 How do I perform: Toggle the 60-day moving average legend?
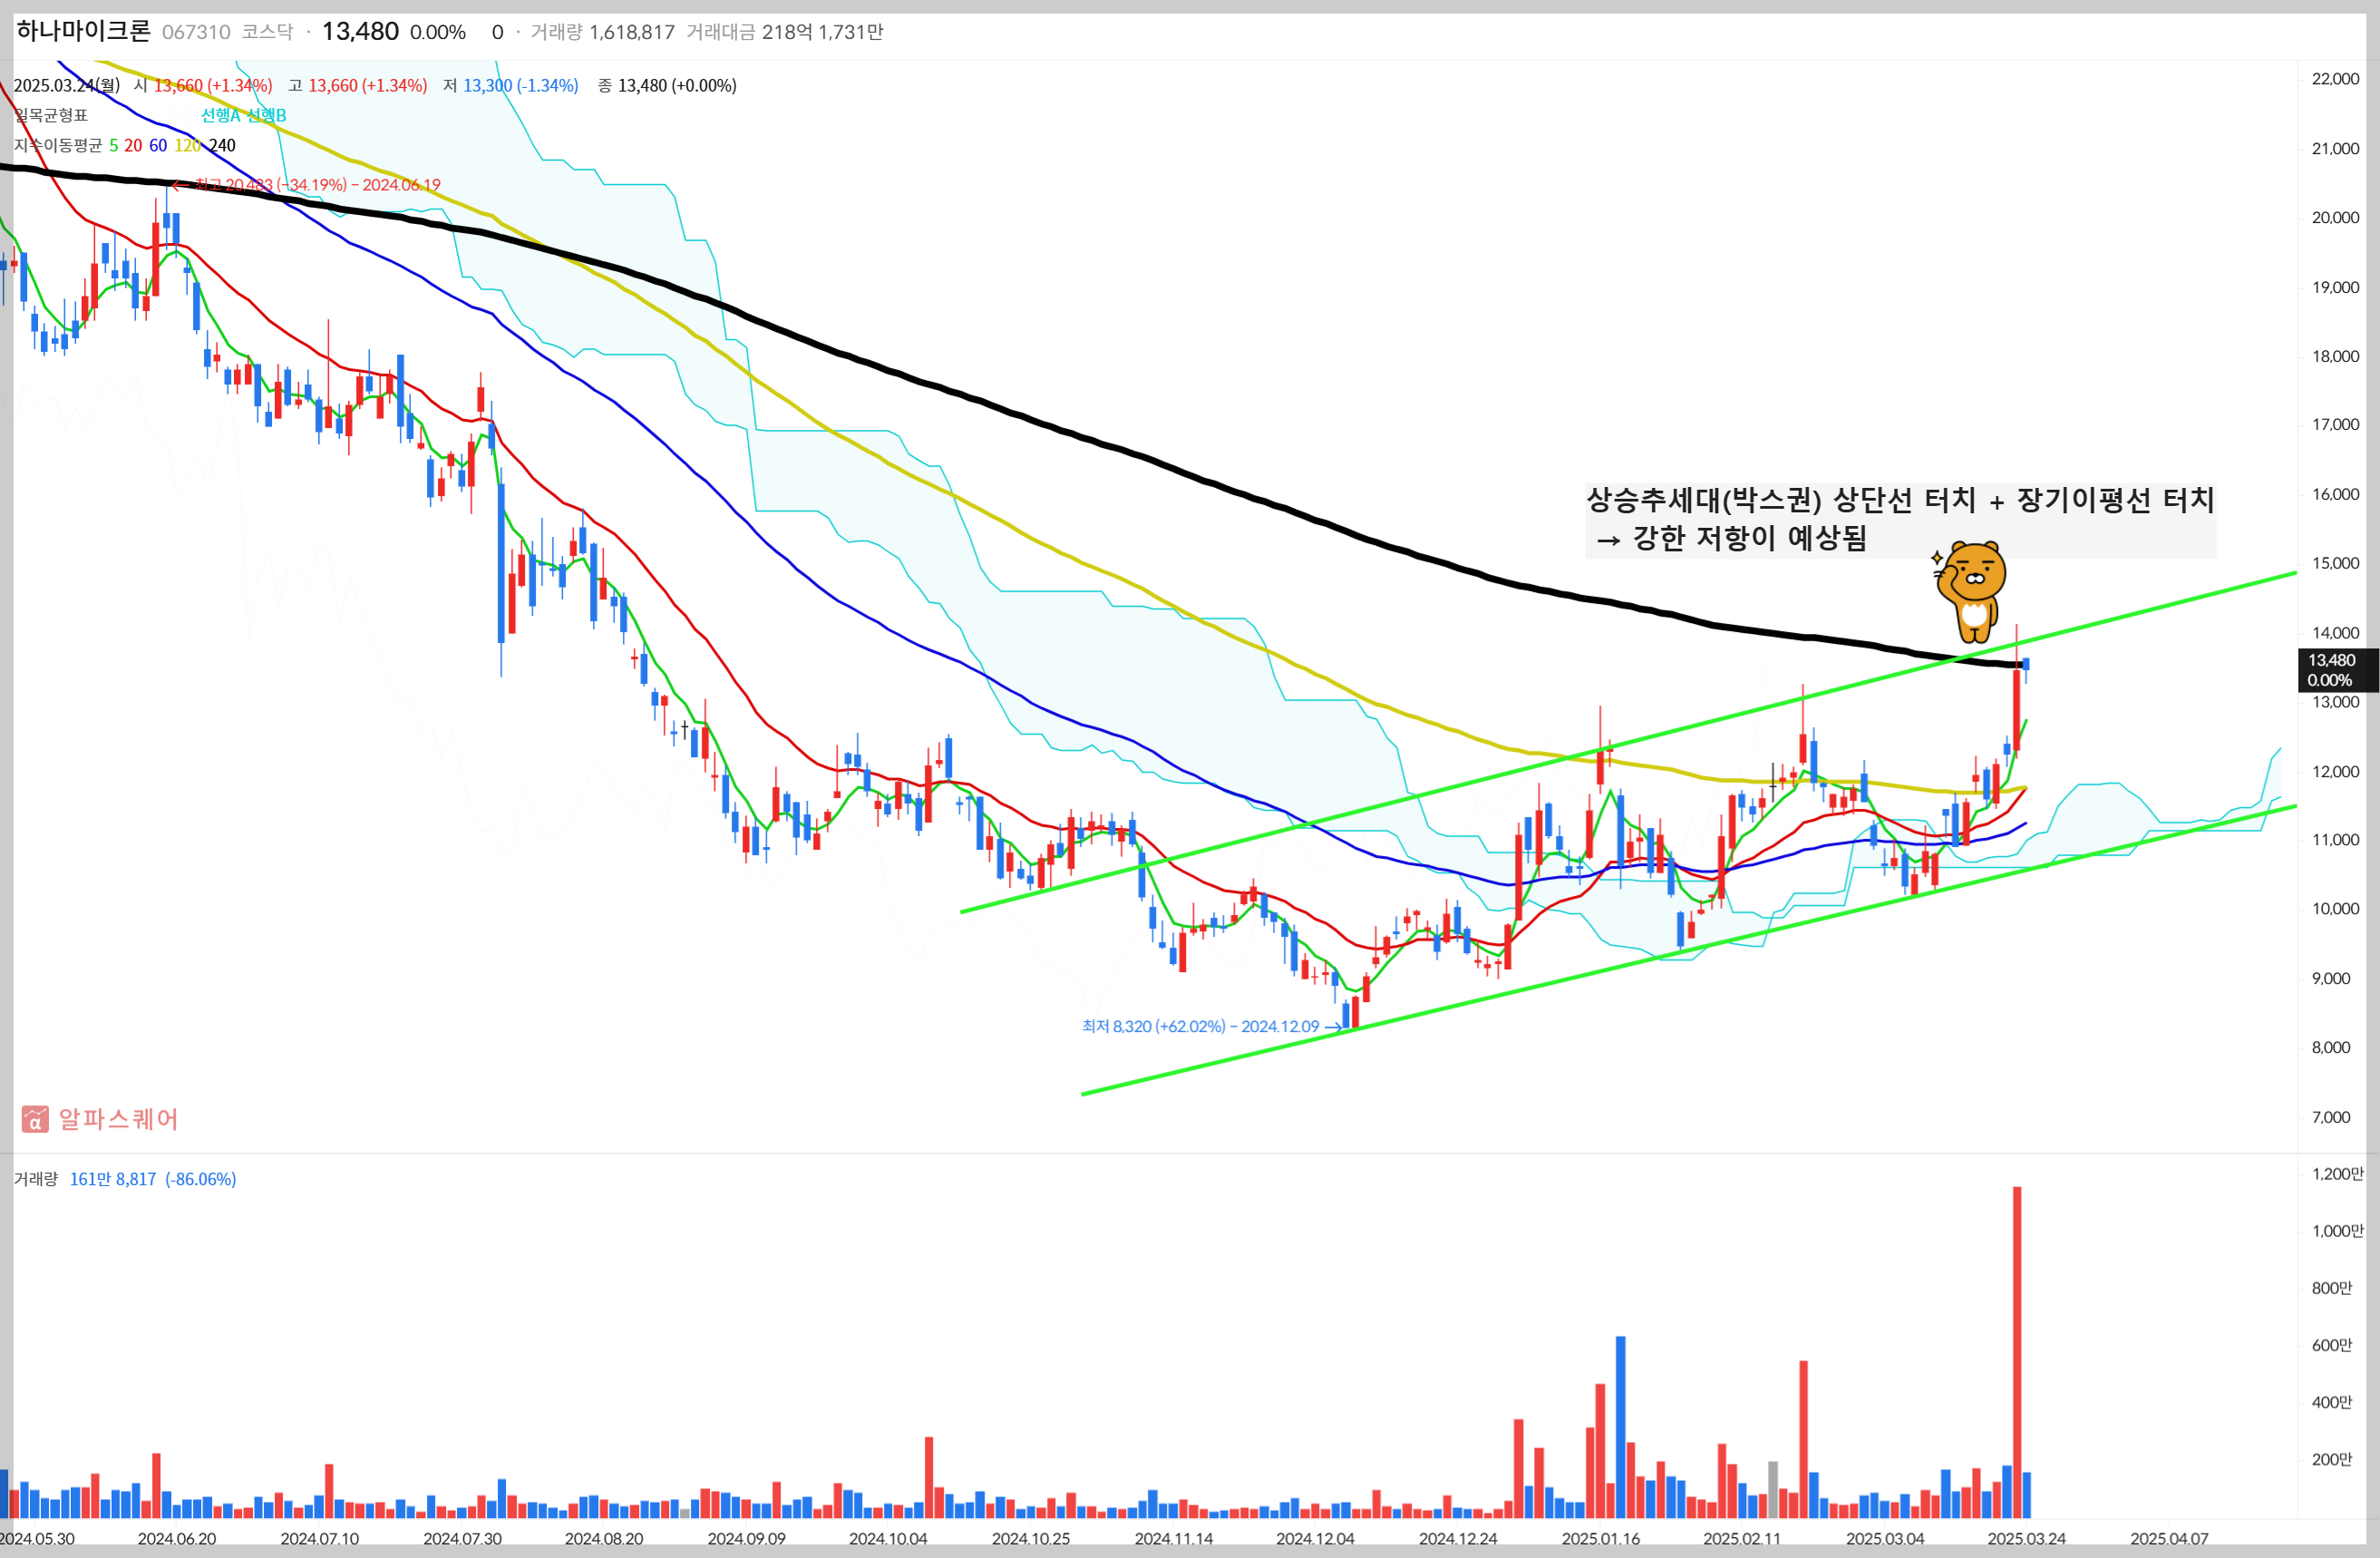(158, 145)
